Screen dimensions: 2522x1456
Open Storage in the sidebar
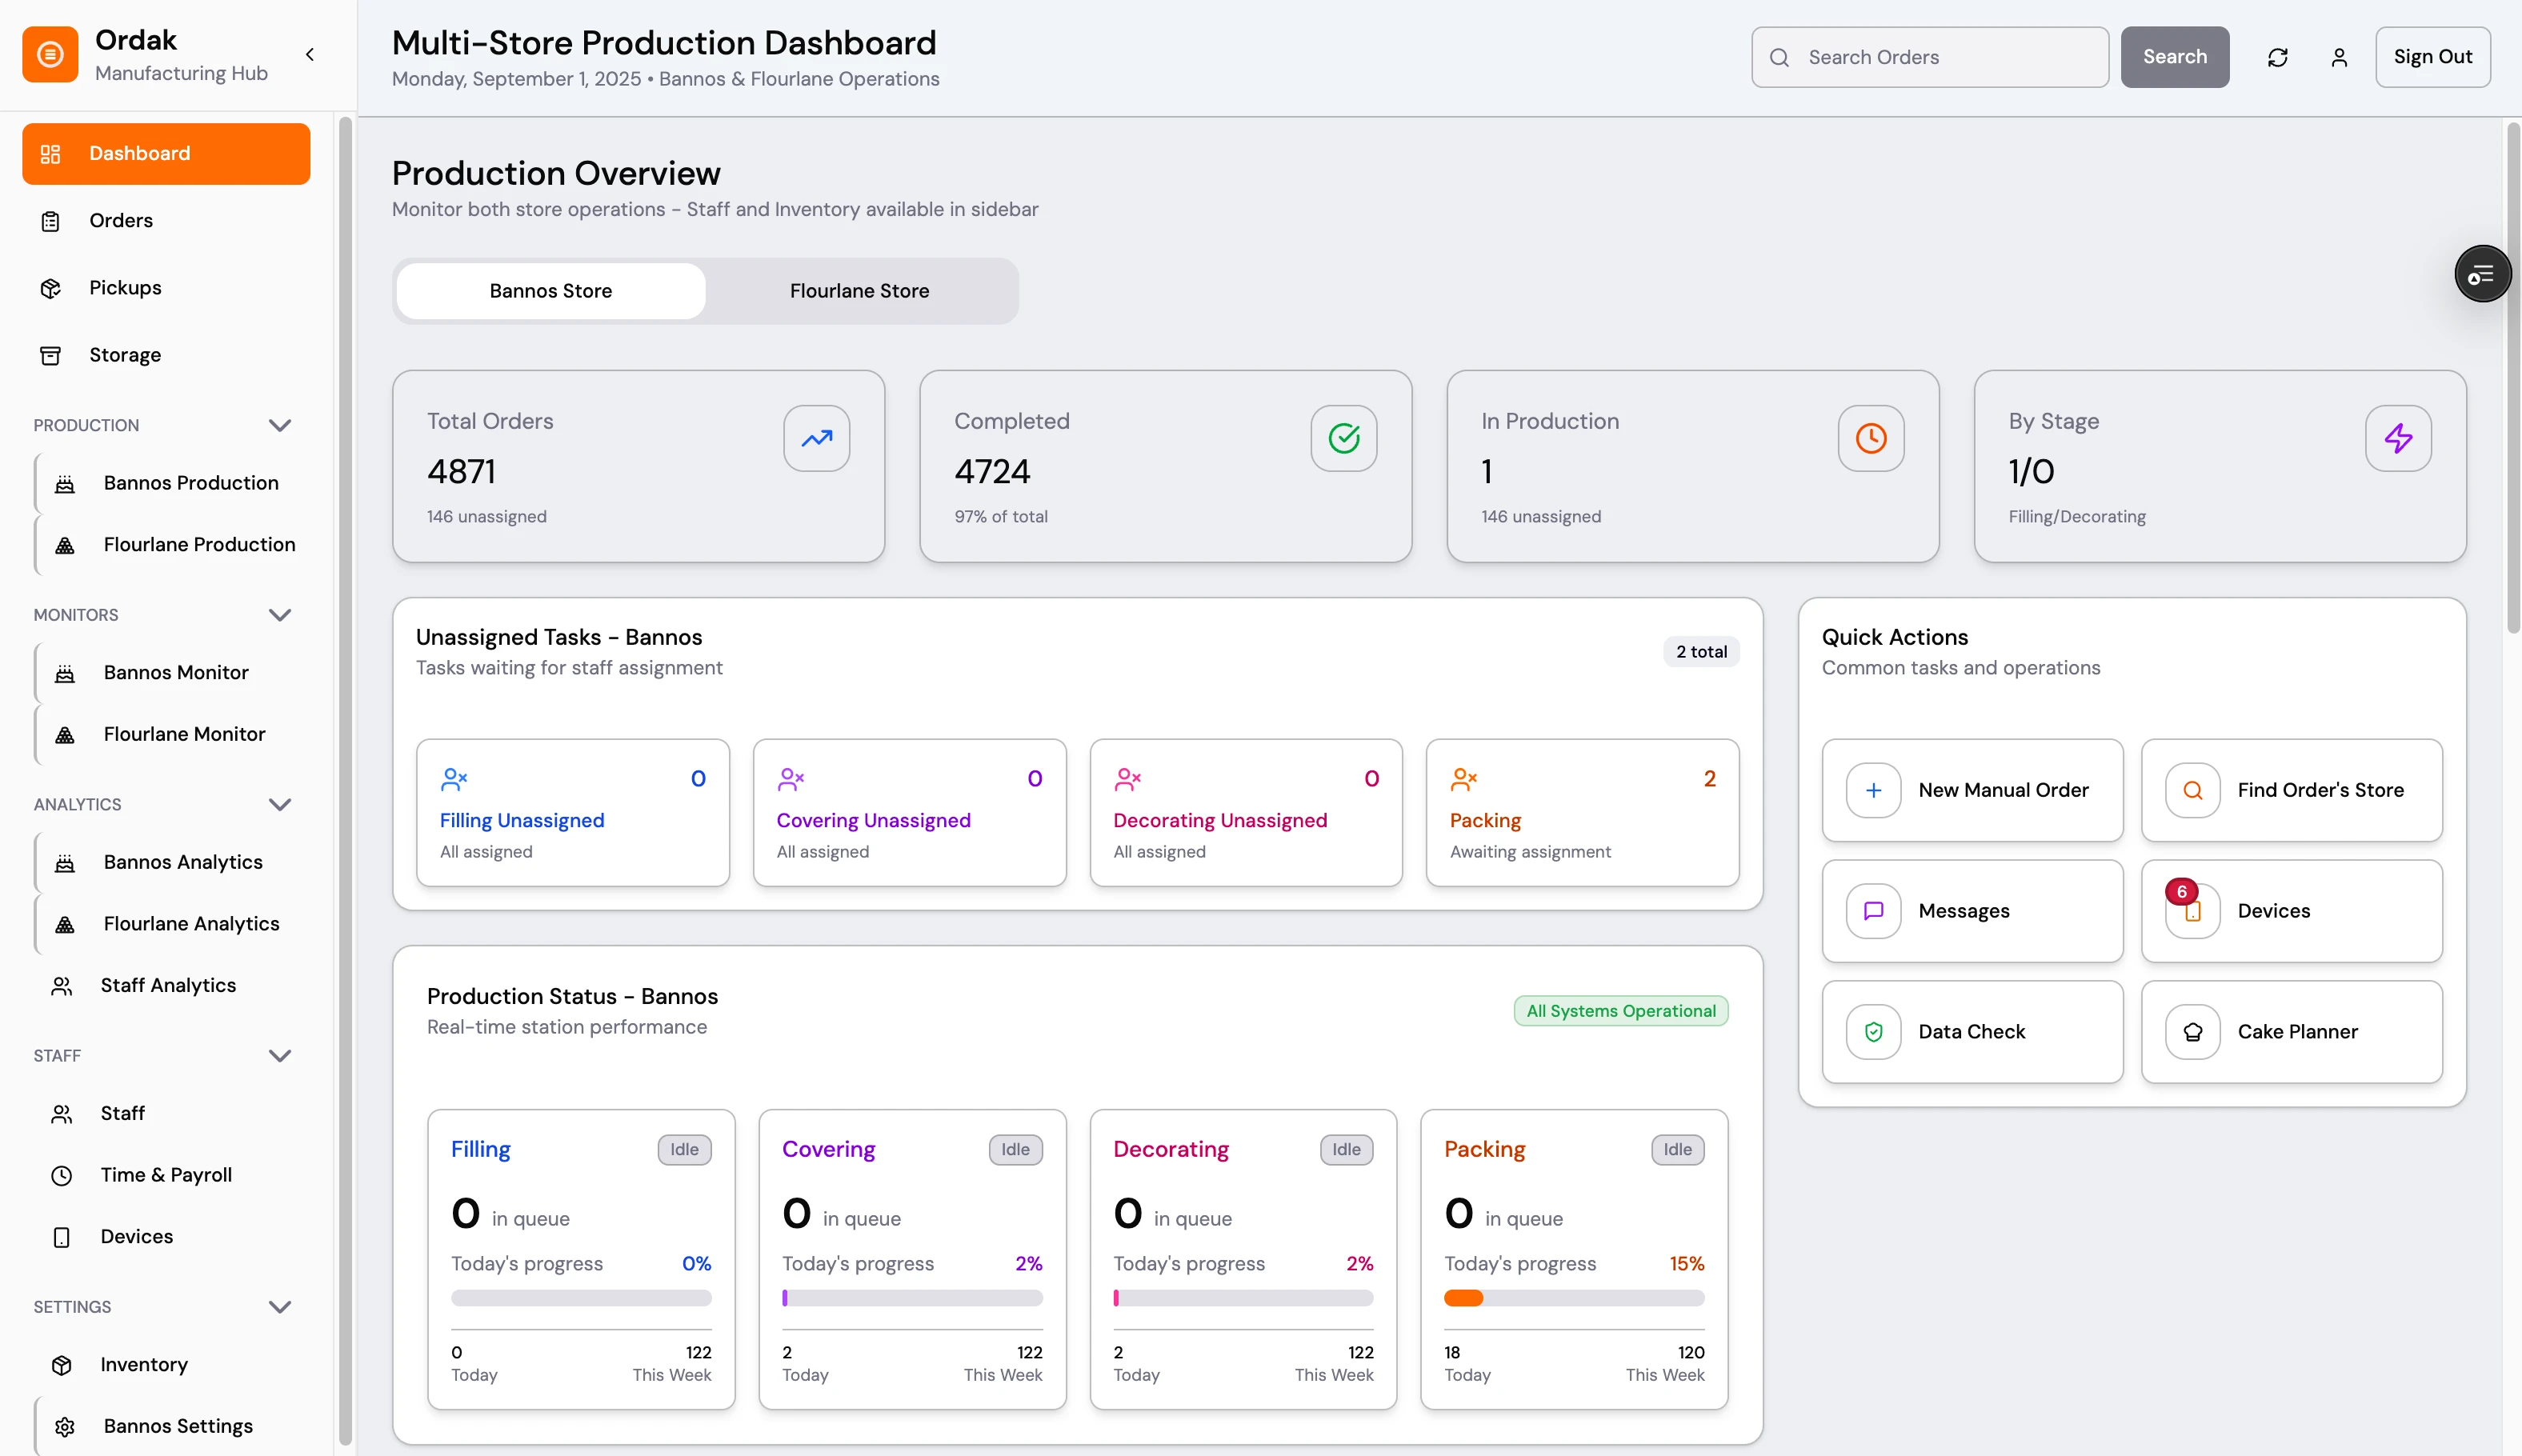166,355
